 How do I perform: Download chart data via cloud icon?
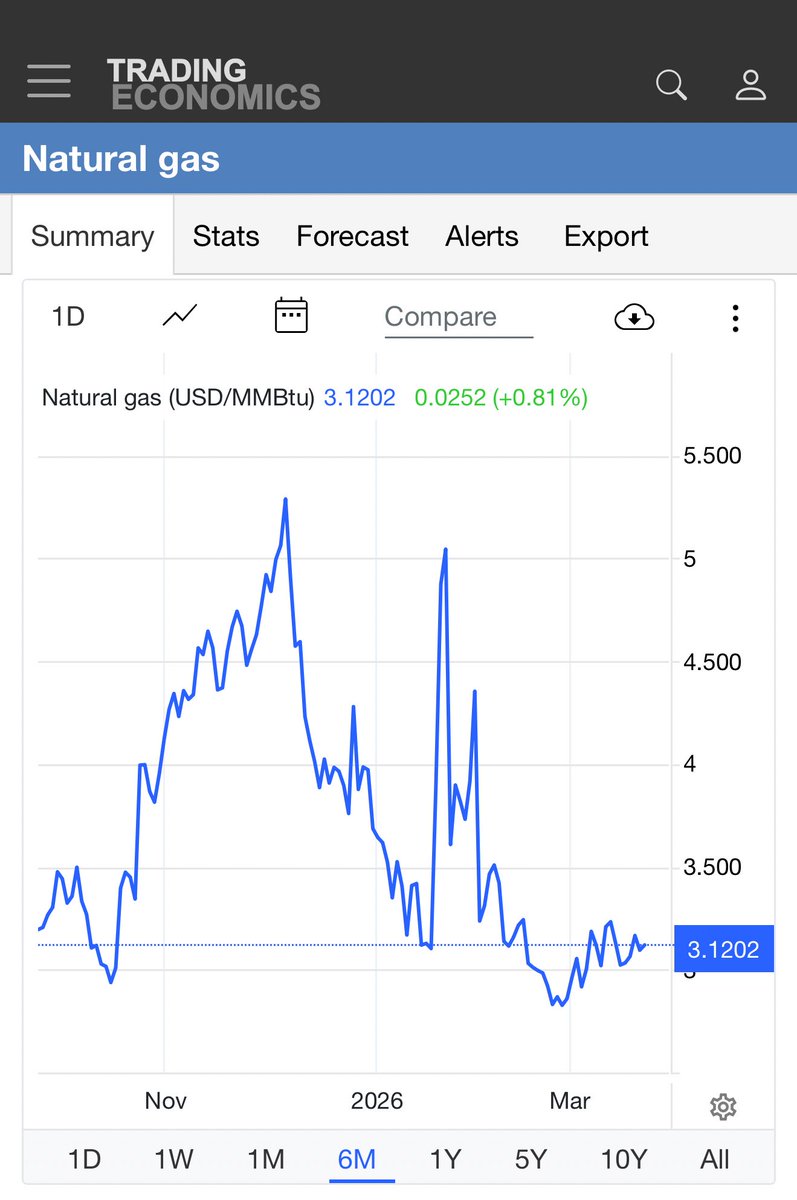(x=634, y=318)
